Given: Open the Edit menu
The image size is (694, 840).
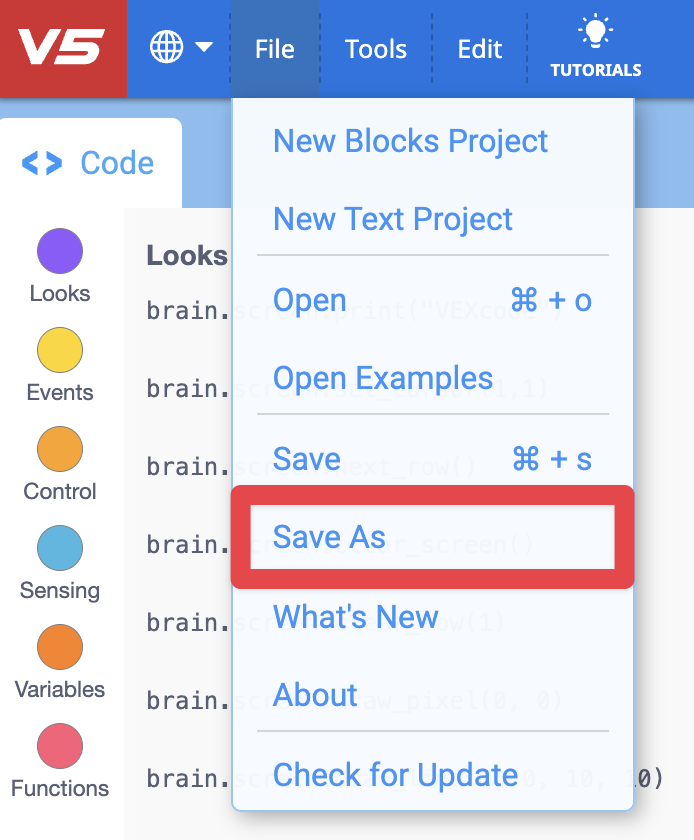Looking at the screenshot, I should pos(480,48).
